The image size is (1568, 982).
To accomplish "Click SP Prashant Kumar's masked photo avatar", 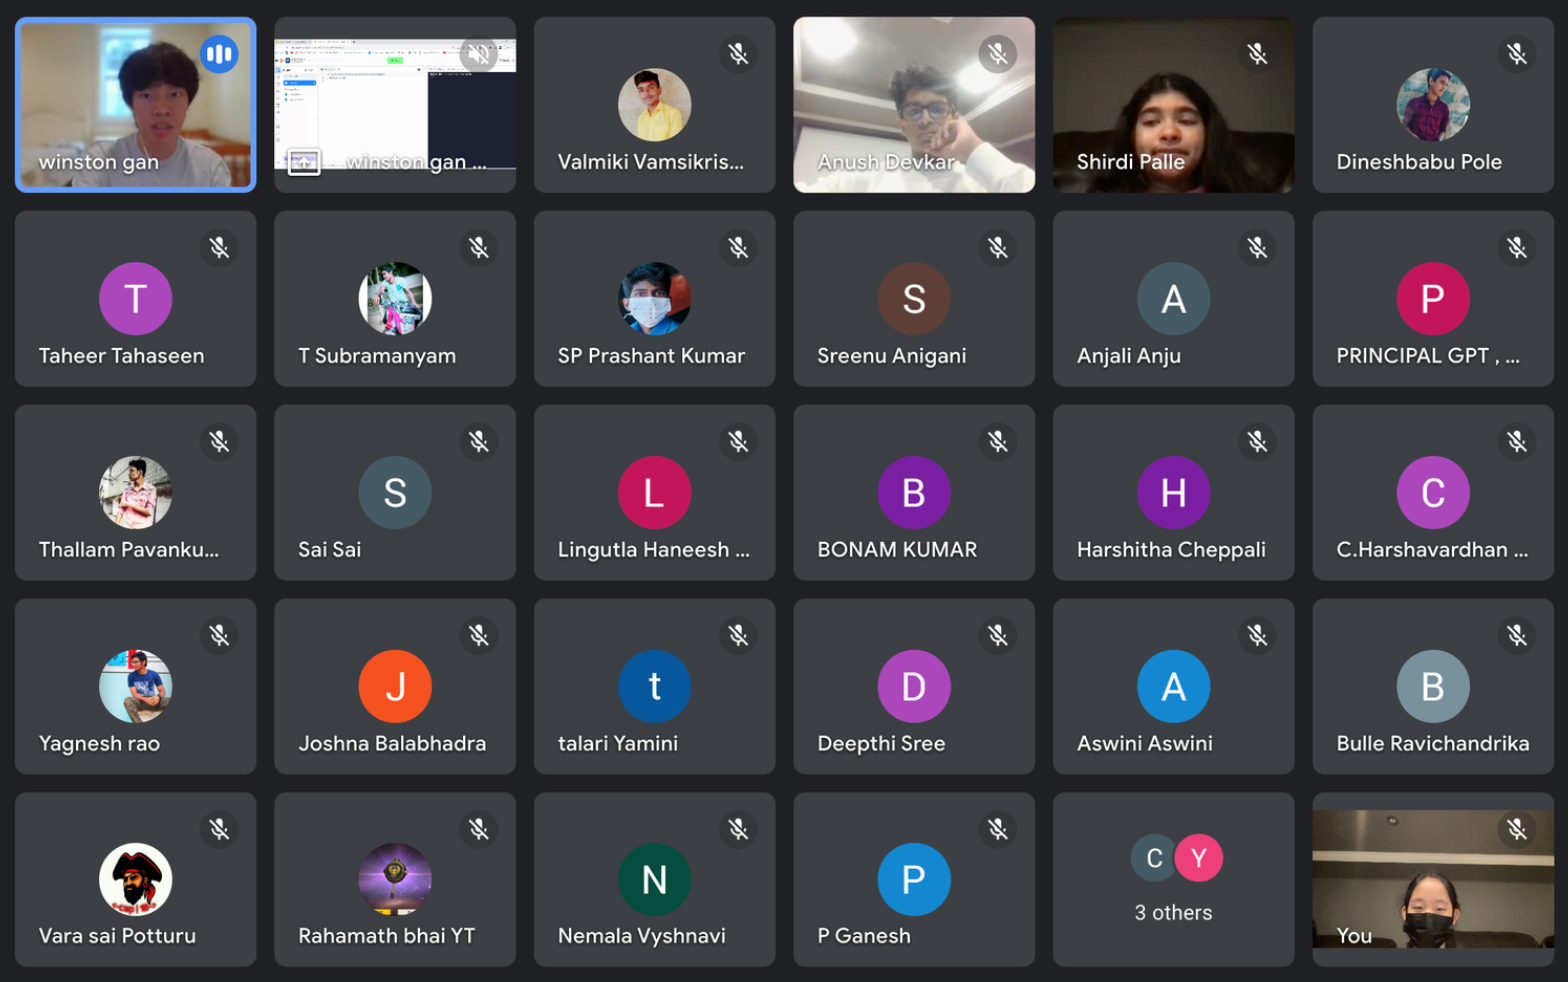I will (654, 299).
